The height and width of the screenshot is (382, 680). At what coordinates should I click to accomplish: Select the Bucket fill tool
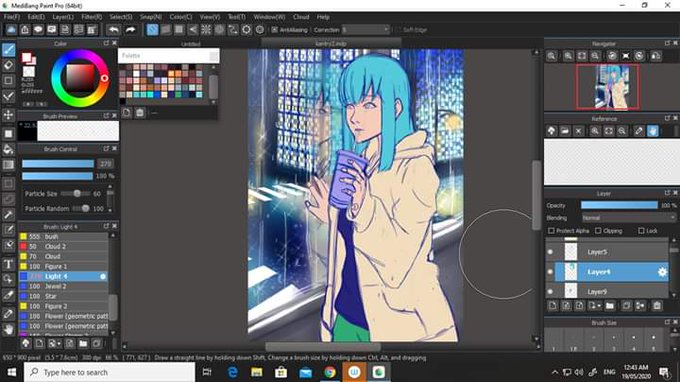click(8, 149)
